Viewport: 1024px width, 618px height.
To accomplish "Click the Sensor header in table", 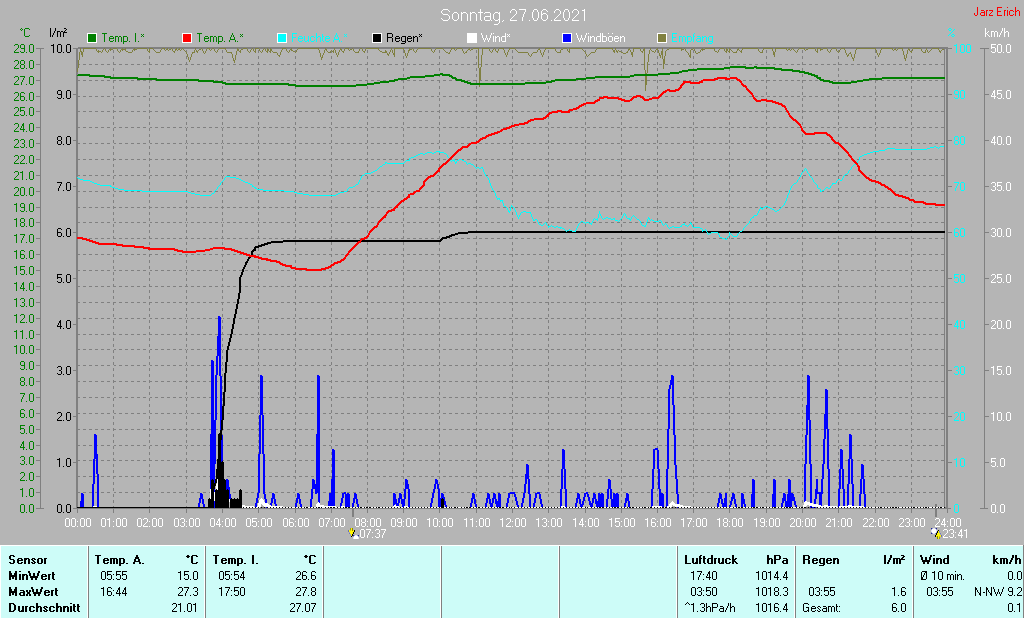I will 28,560.
